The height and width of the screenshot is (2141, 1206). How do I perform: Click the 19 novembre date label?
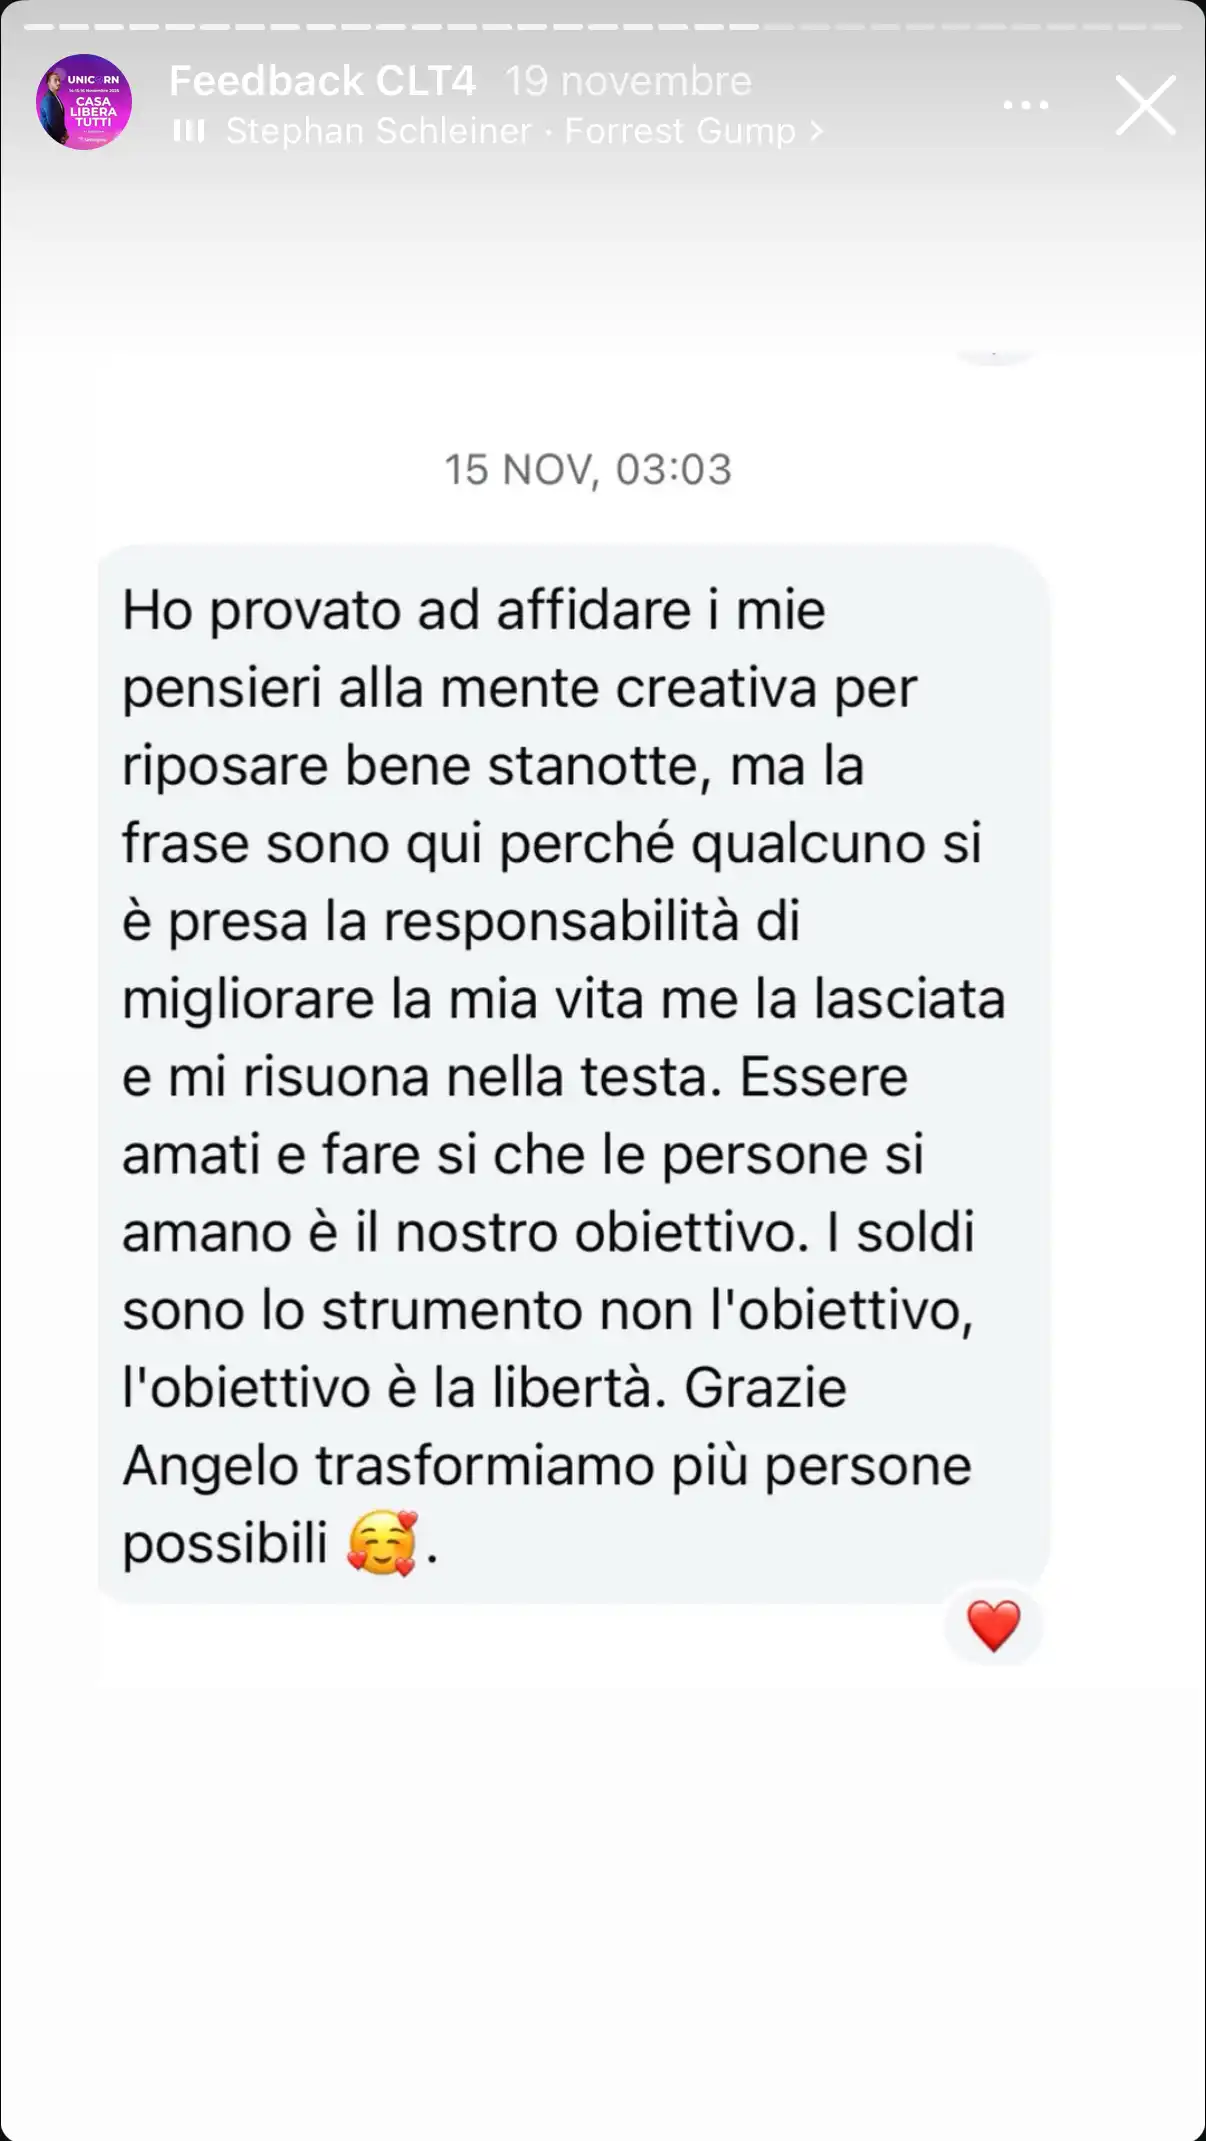pyautogui.click(x=628, y=80)
